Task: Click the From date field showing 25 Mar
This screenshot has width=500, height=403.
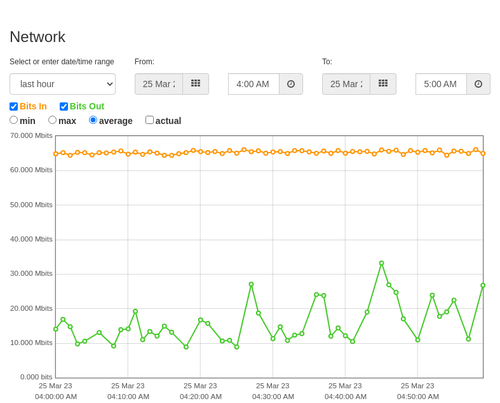Action: (x=159, y=84)
